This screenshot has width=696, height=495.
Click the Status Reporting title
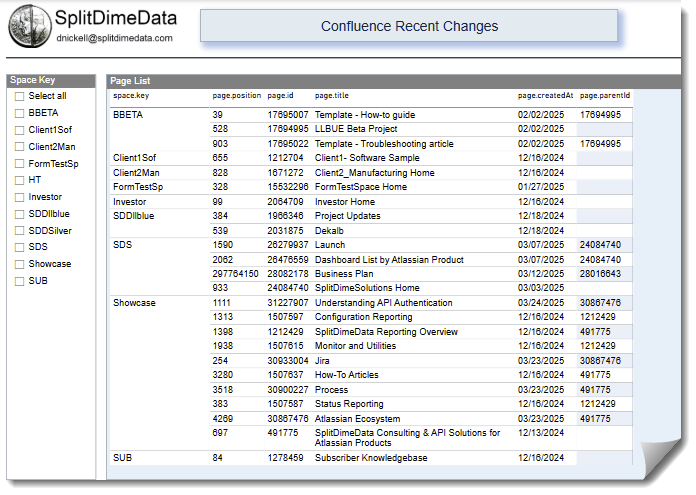pyautogui.click(x=349, y=404)
